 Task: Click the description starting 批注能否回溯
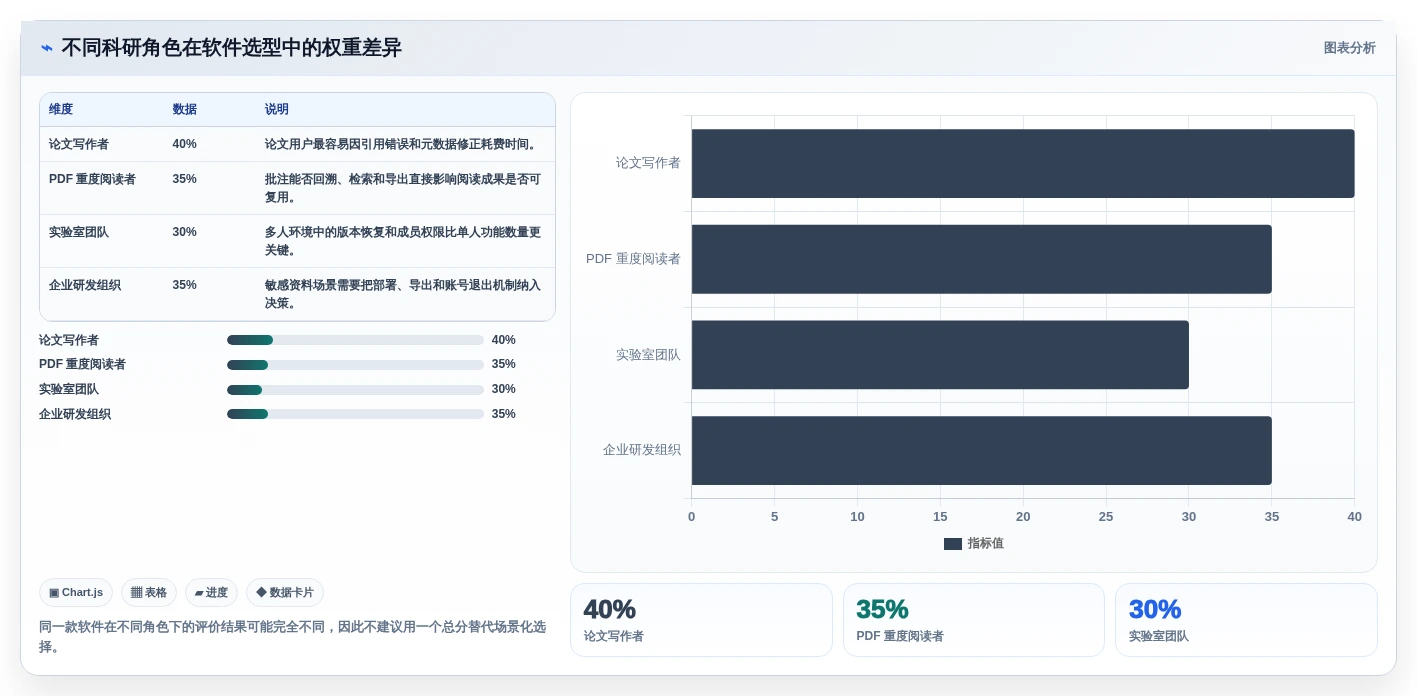coord(403,188)
